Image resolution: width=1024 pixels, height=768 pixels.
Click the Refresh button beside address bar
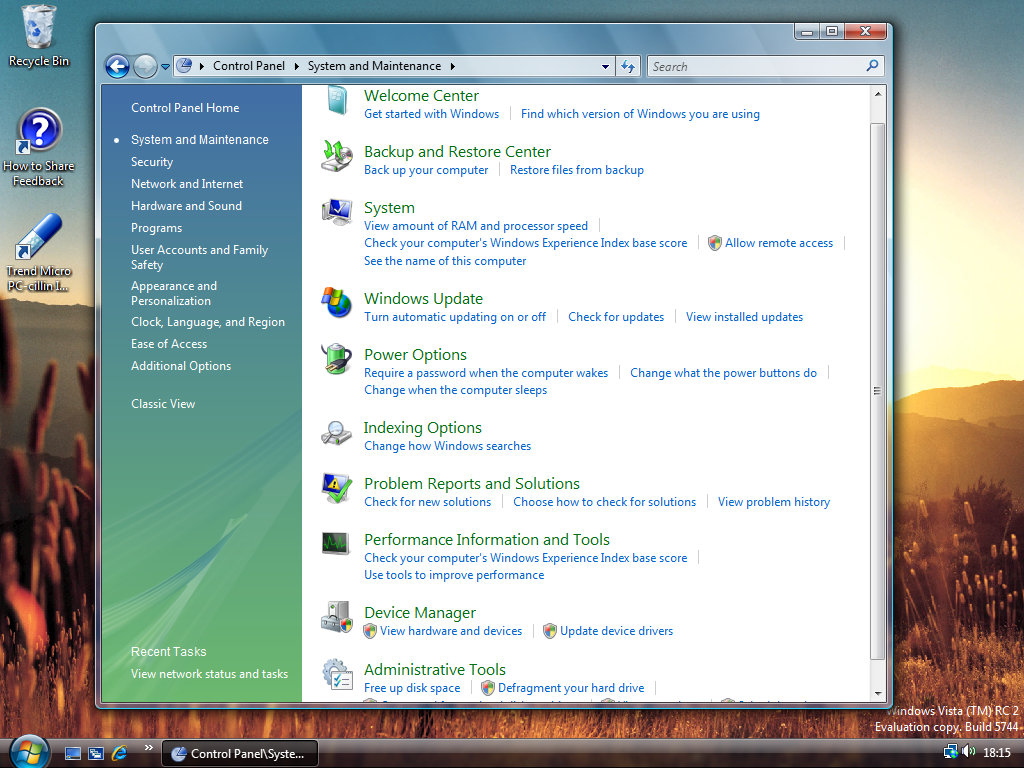click(x=628, y=66)
